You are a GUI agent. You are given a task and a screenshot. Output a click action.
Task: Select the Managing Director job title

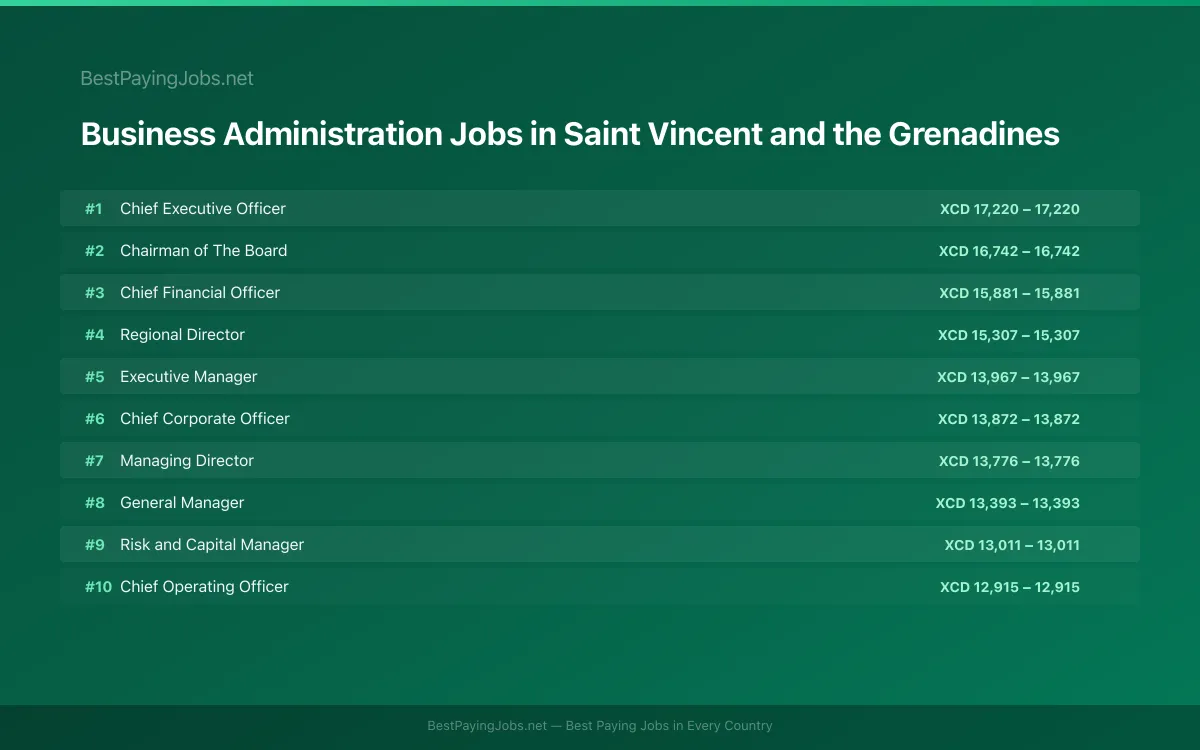[187, 460]
